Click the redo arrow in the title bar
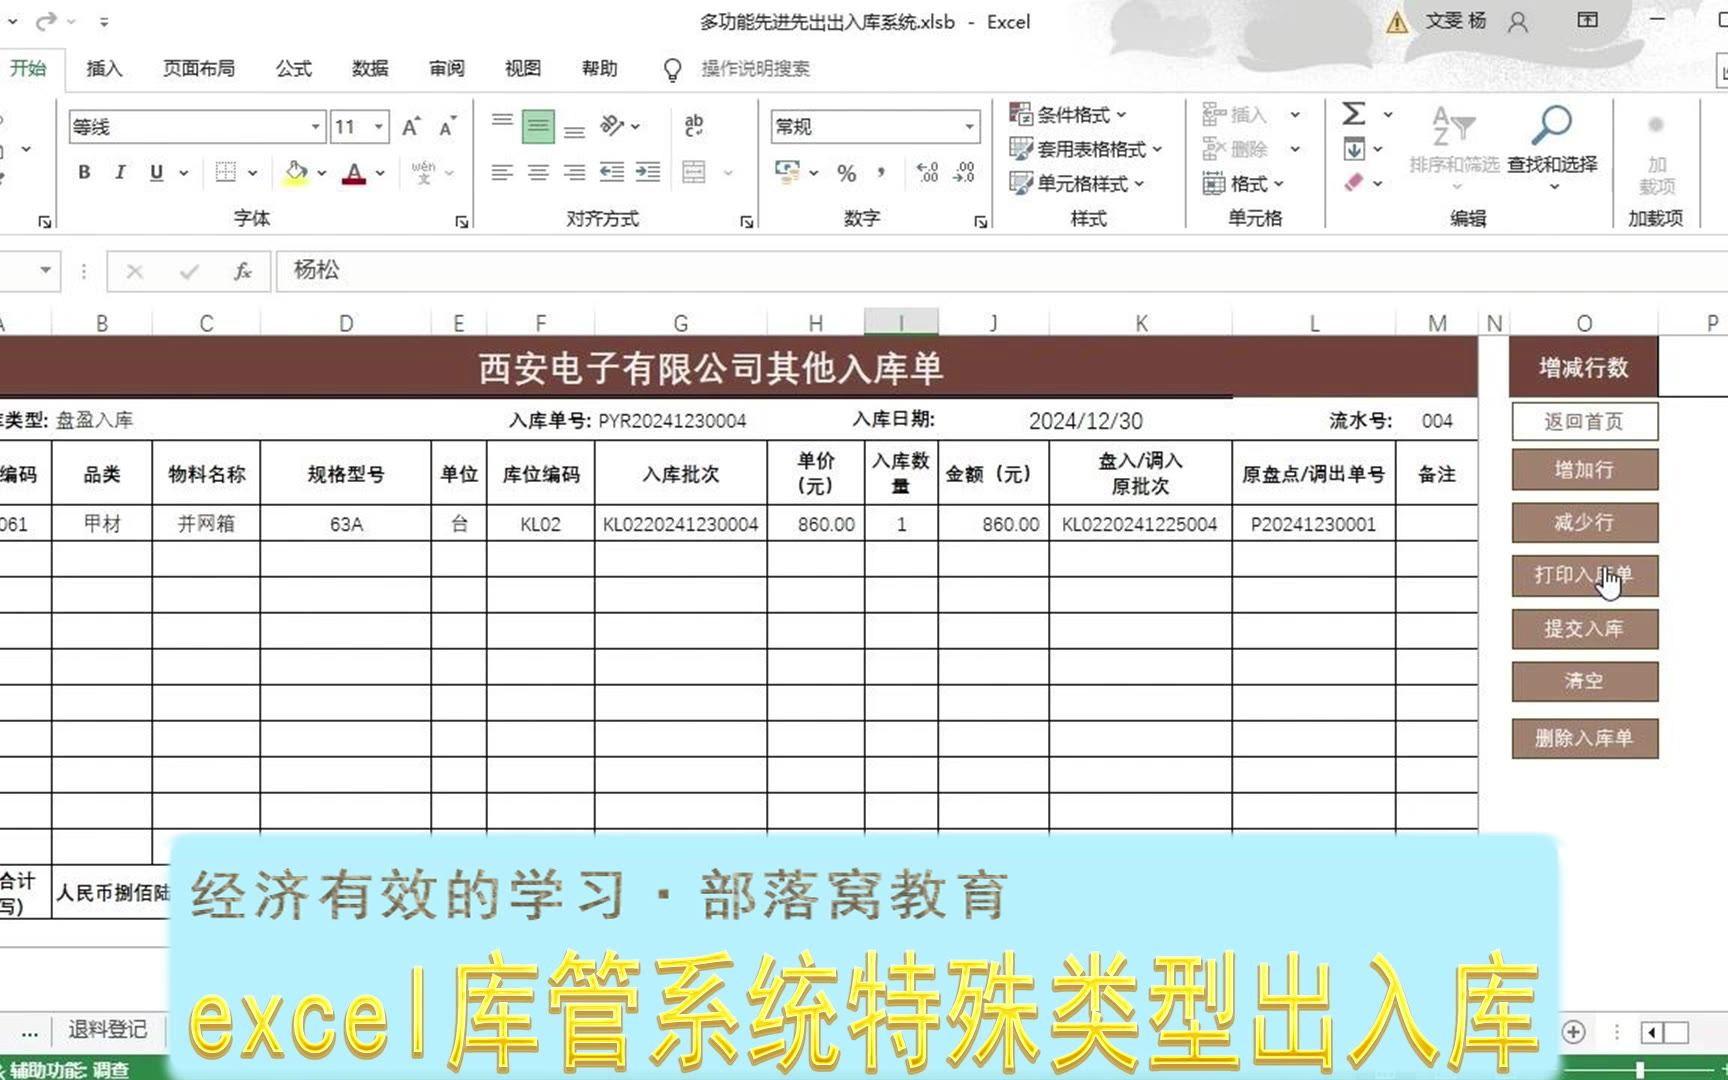This screenshot has width=1728, height=1080. 45,21
